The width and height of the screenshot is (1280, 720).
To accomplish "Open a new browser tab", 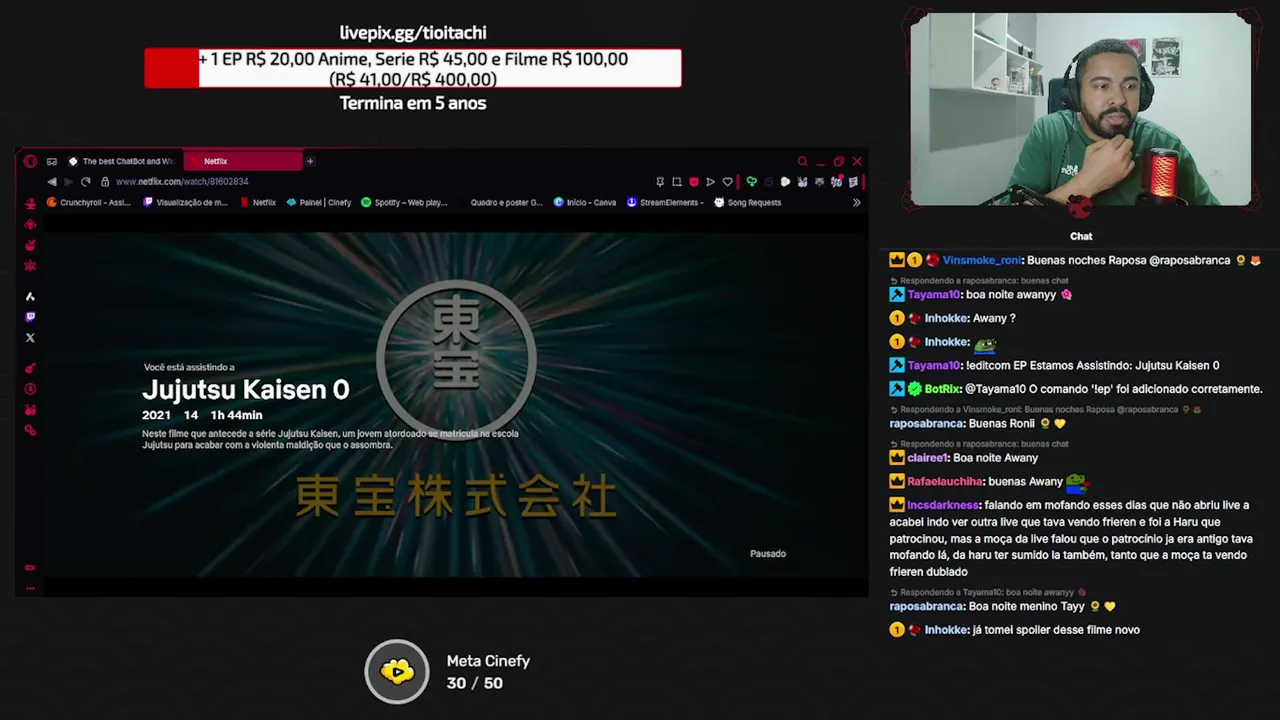I will click(310, 161).
